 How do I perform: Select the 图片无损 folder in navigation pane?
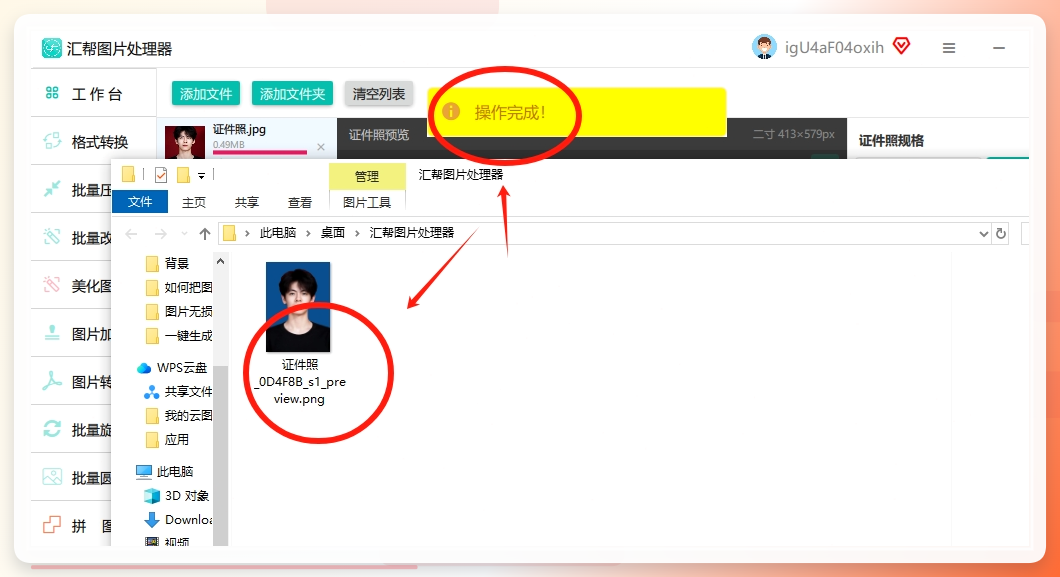tap(178, 311)
